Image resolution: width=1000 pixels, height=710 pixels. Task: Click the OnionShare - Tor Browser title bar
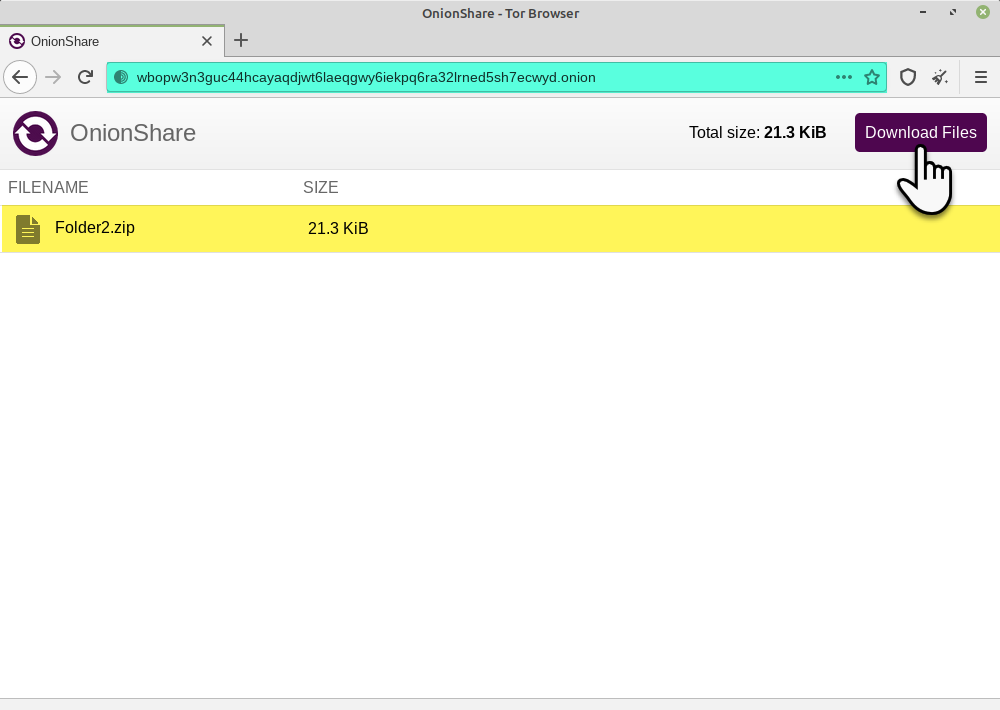(x=500, y=13)
